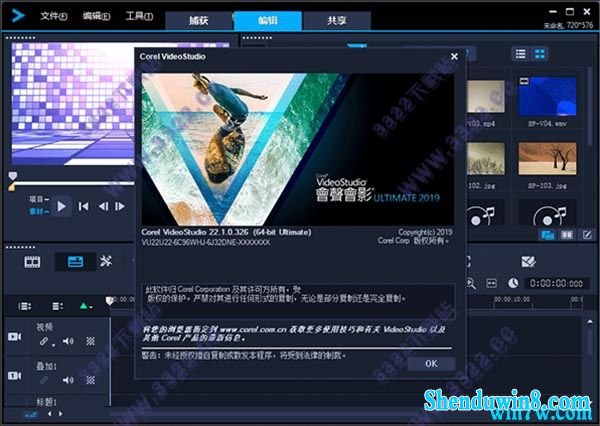This screenshot has height=426, width=600.
Task: Select the thumbnail labeled I02.jpg
Action: coord(486,158)
